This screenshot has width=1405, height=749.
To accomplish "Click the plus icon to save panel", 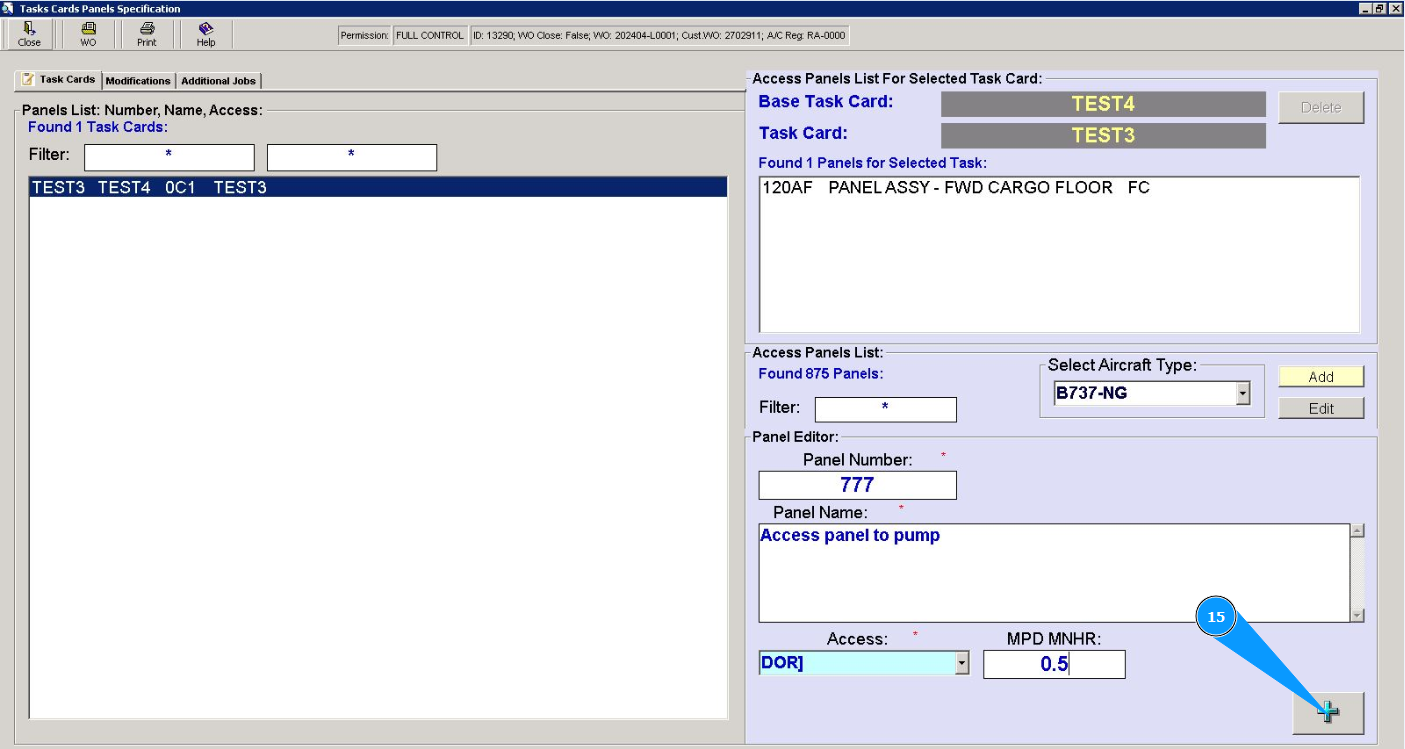I will pos(1327,712).
